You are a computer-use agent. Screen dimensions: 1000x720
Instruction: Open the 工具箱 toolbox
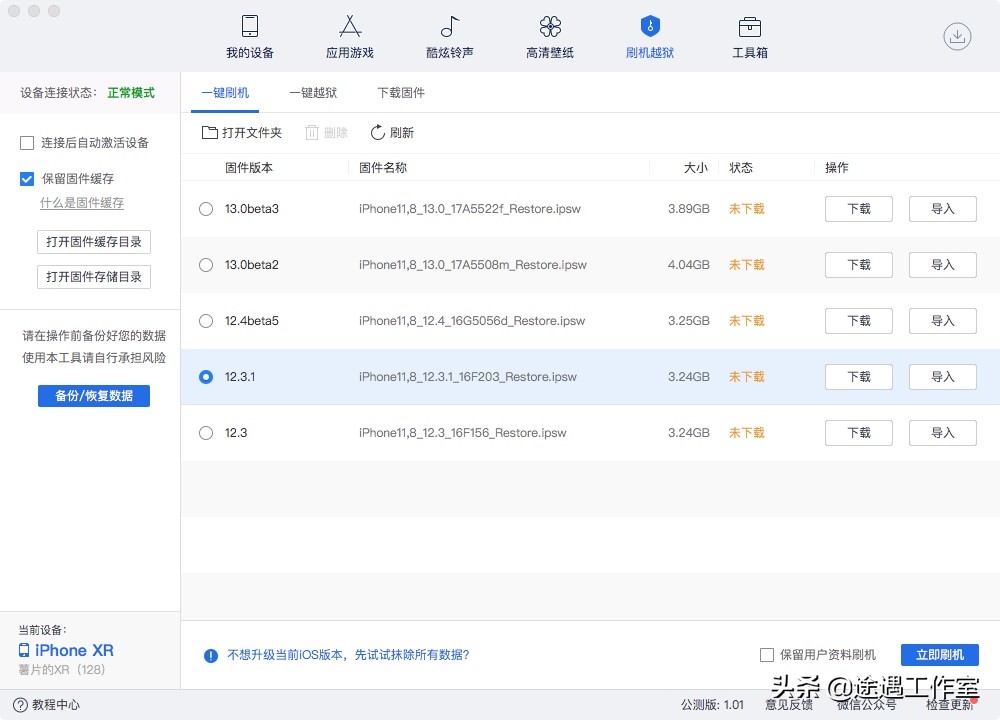click(749, 36)
